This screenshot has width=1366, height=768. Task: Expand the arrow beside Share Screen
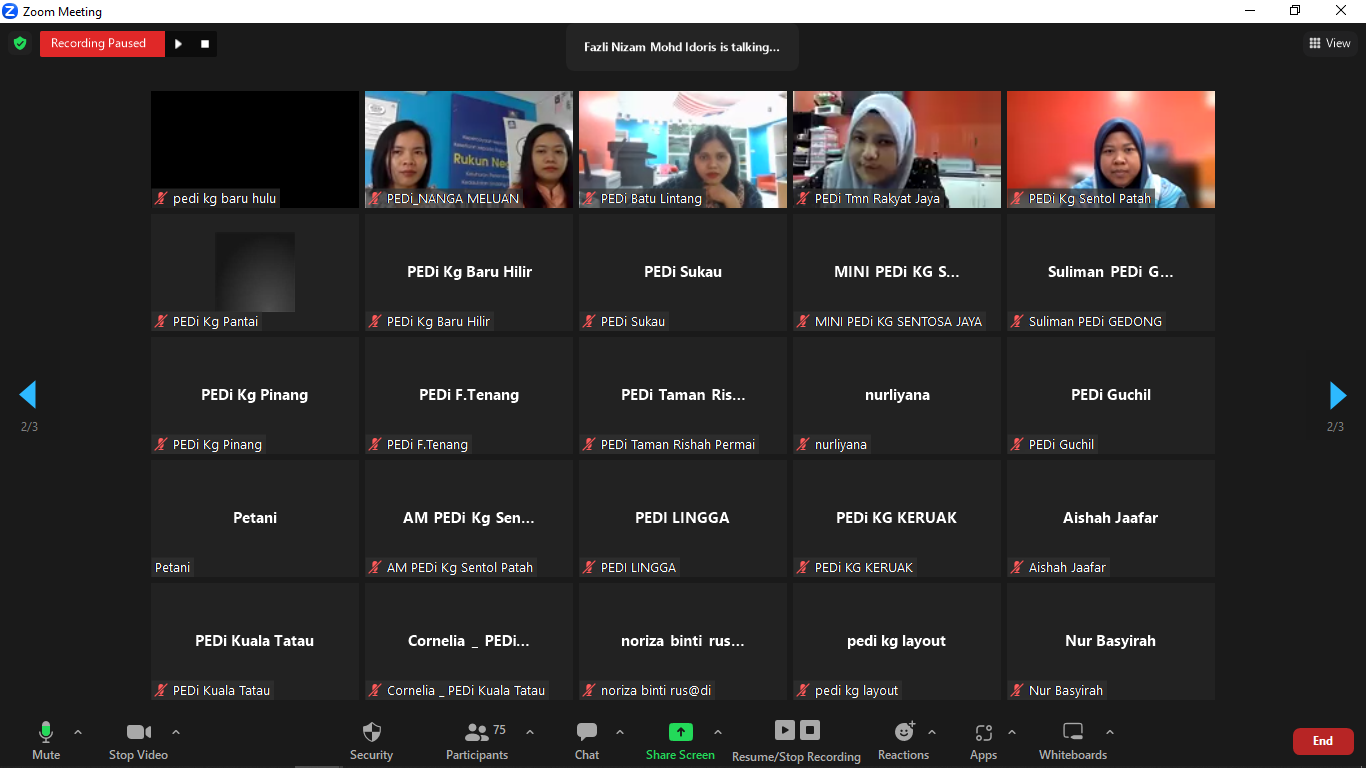pyautogui.click(x=718, y=732)
